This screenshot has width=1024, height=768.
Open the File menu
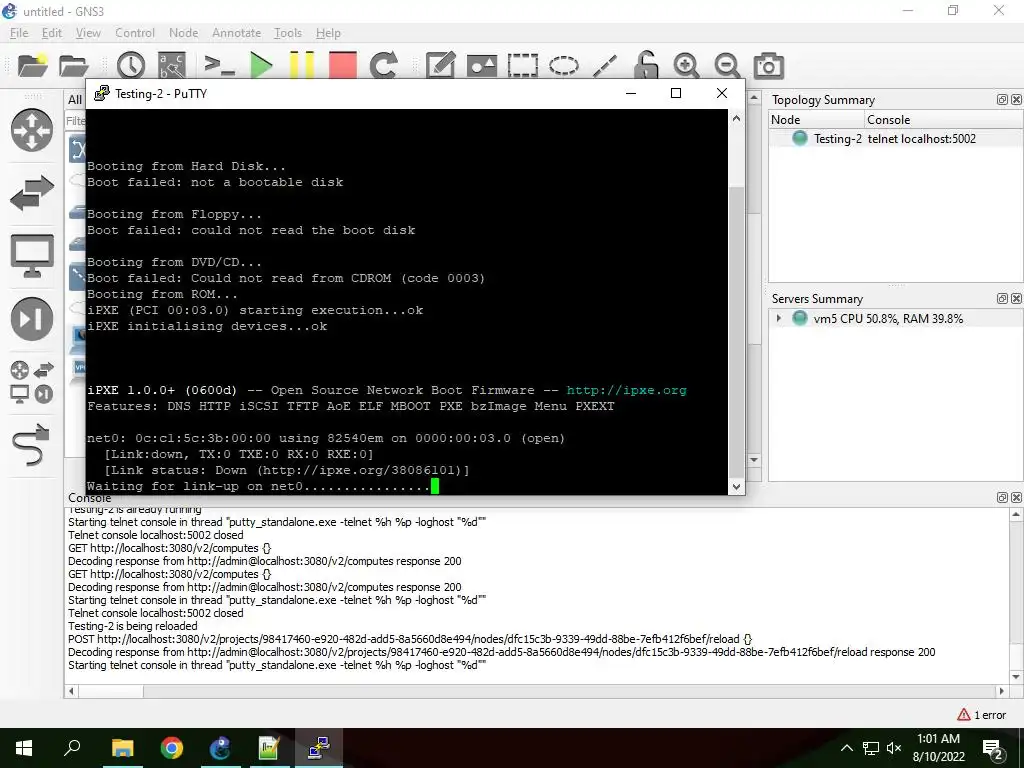click(19, 33)
